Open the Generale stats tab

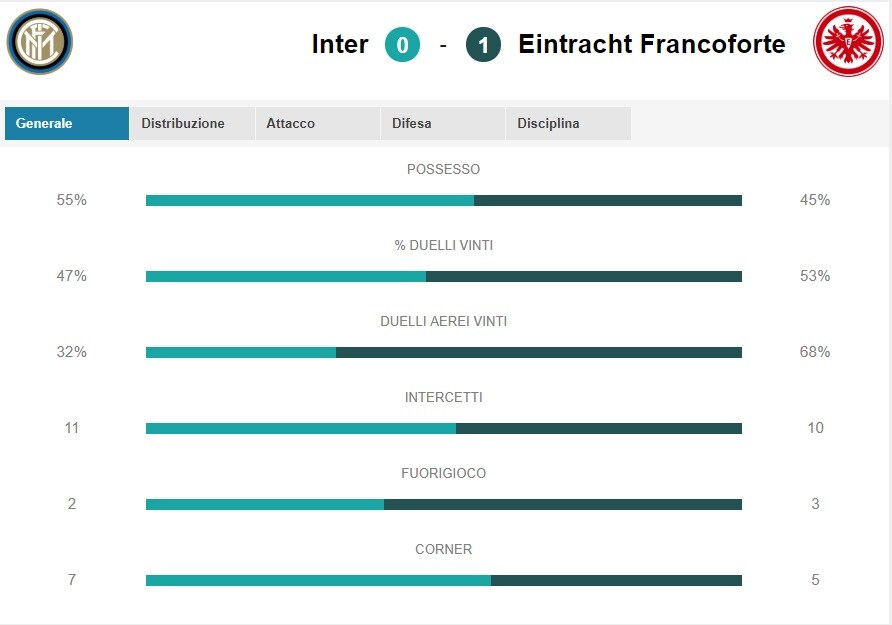67,123
